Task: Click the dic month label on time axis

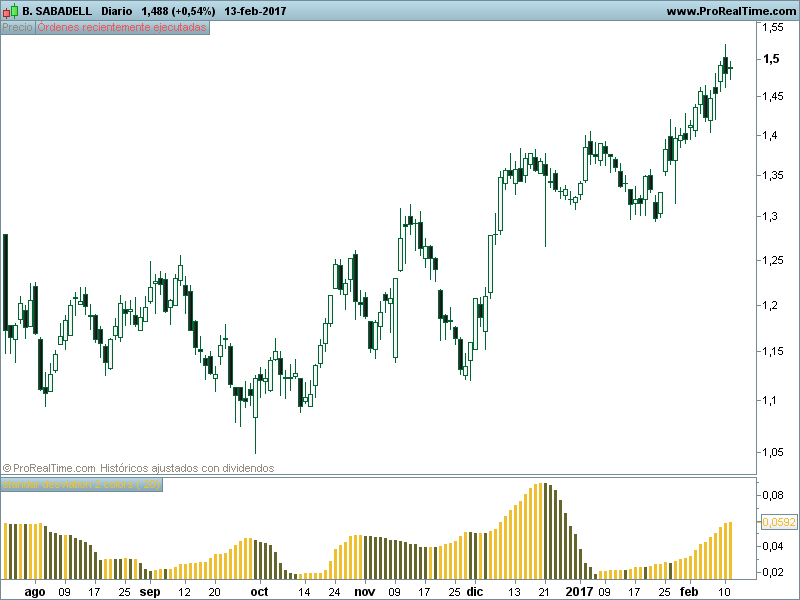Action: click(x=474, y=592)
